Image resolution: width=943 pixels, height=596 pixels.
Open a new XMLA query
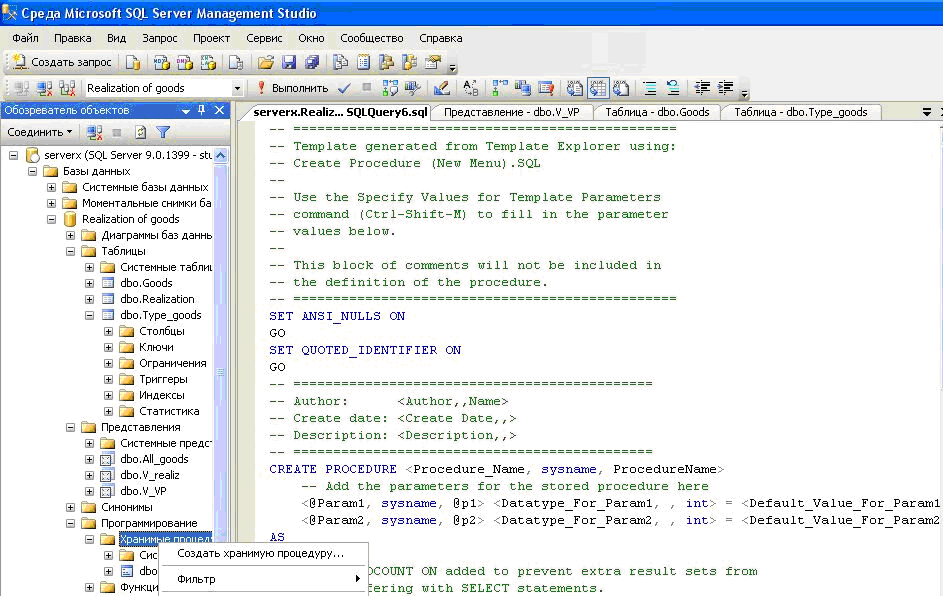pos(207,62)
